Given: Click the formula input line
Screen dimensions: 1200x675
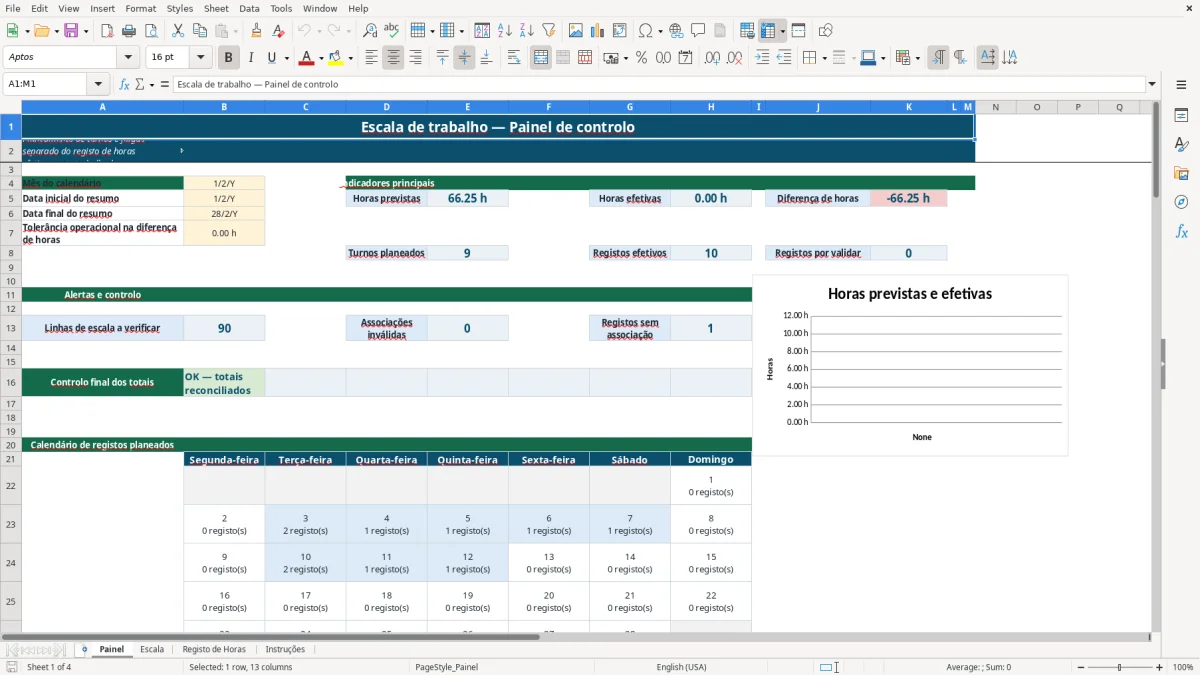Looking at the screenshot, I should [x=658, y=85].
